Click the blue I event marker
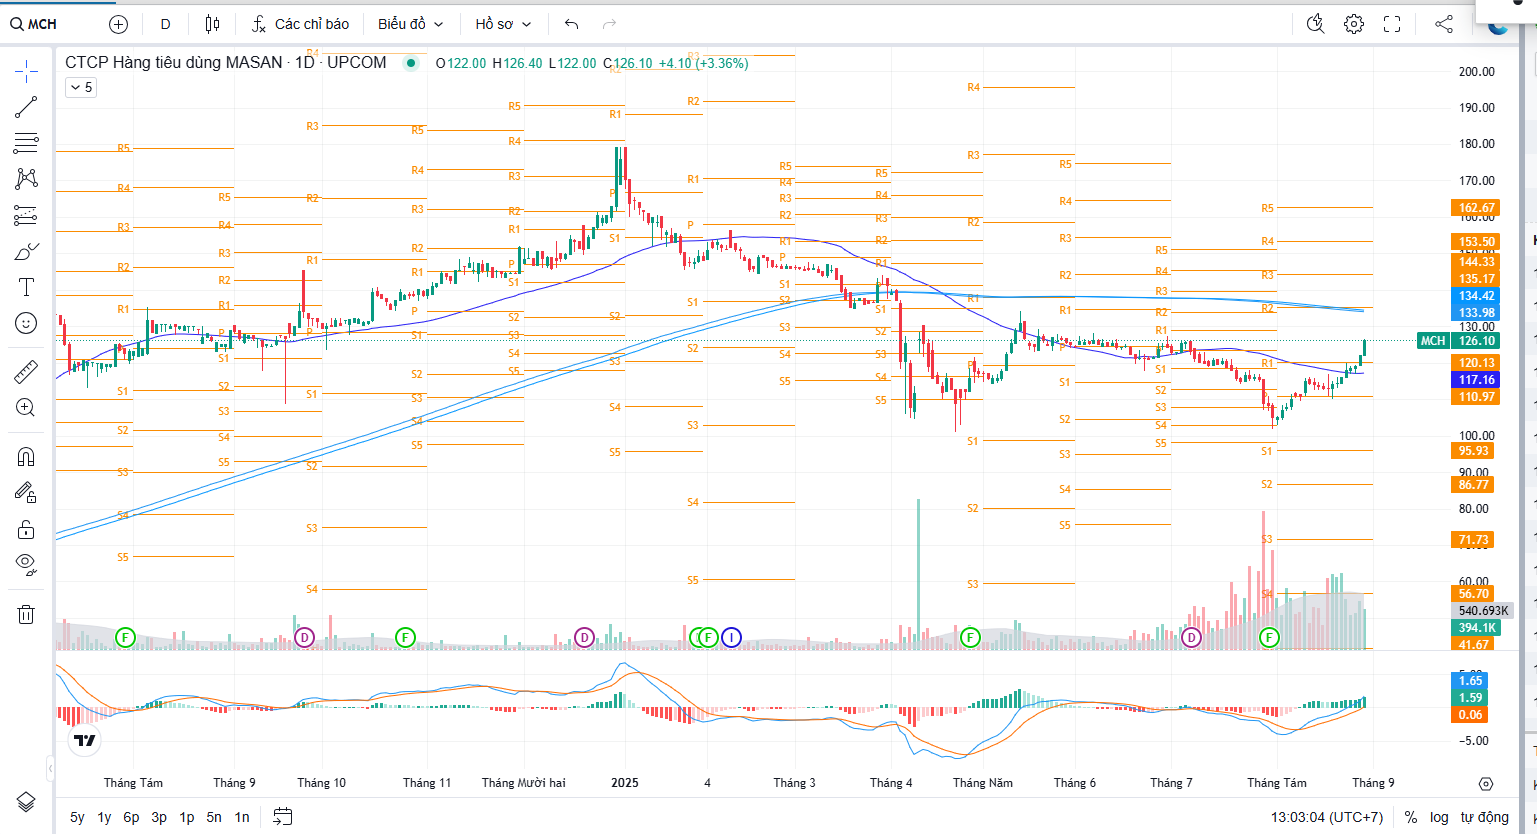1537x834 pixels. (x=731, y=637)
